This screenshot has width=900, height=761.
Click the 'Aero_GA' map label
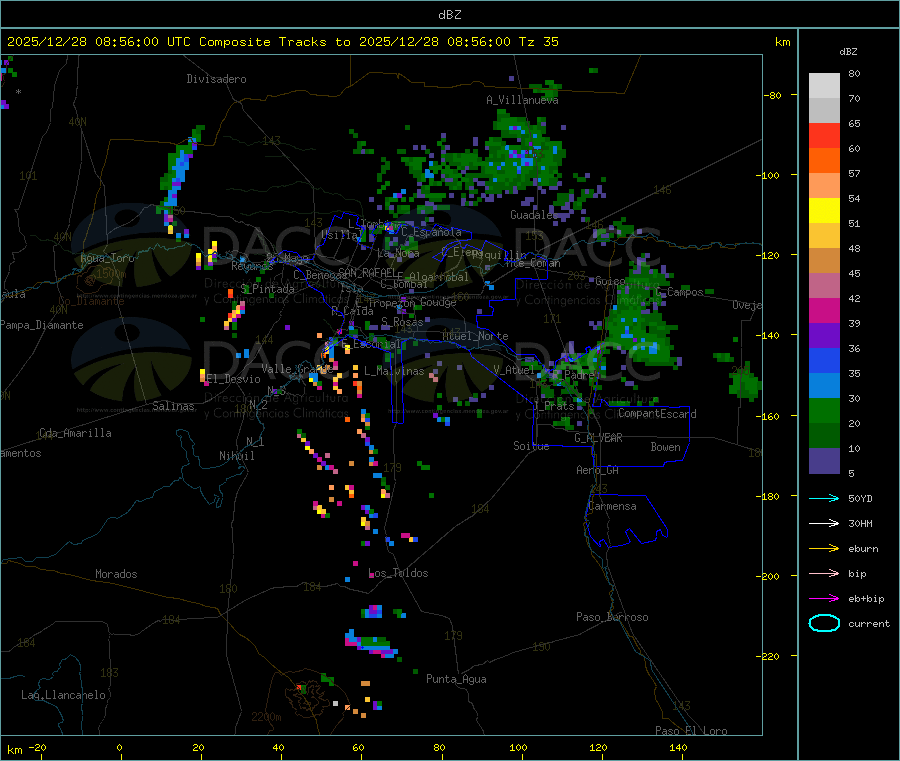click(x=597, y=470)
